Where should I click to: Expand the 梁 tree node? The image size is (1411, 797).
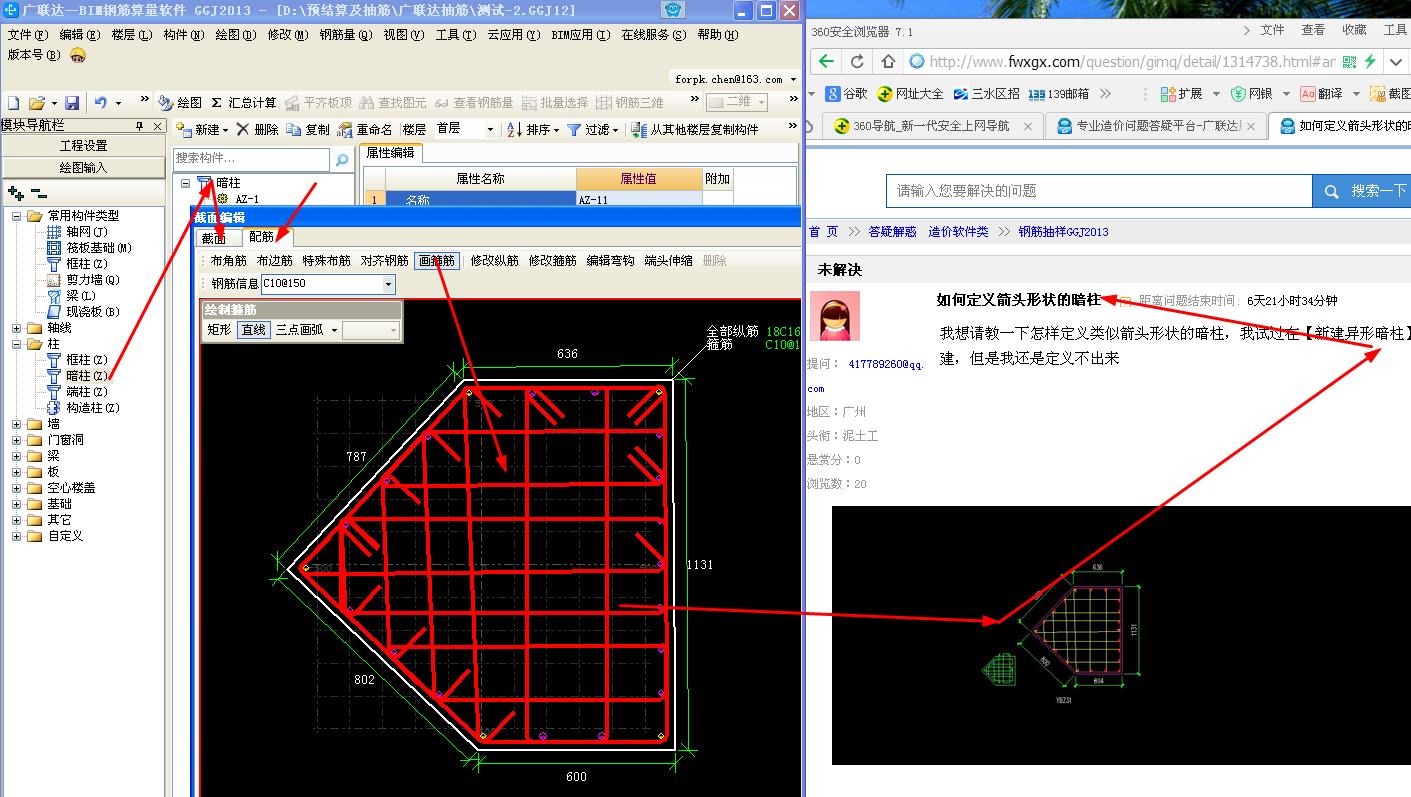tap(17, 456)
